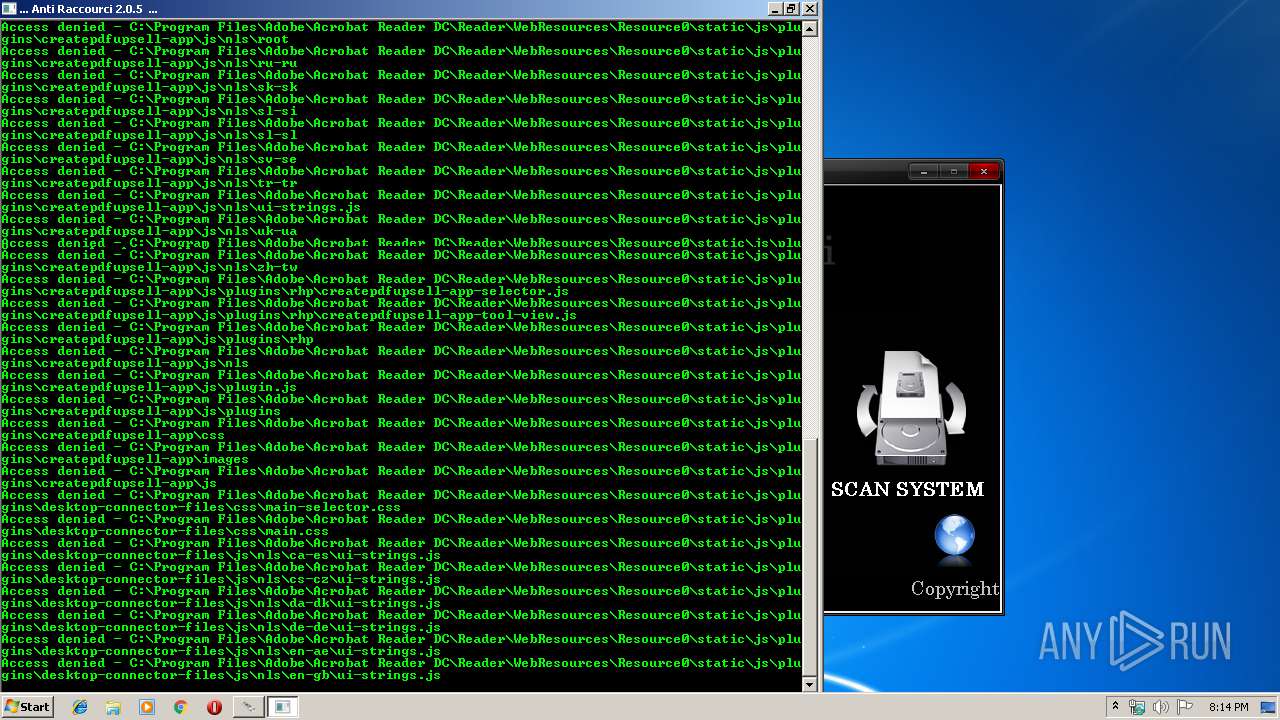Launch Google Chrome from taskbar

pyautogui.click(x=180, y=707)
